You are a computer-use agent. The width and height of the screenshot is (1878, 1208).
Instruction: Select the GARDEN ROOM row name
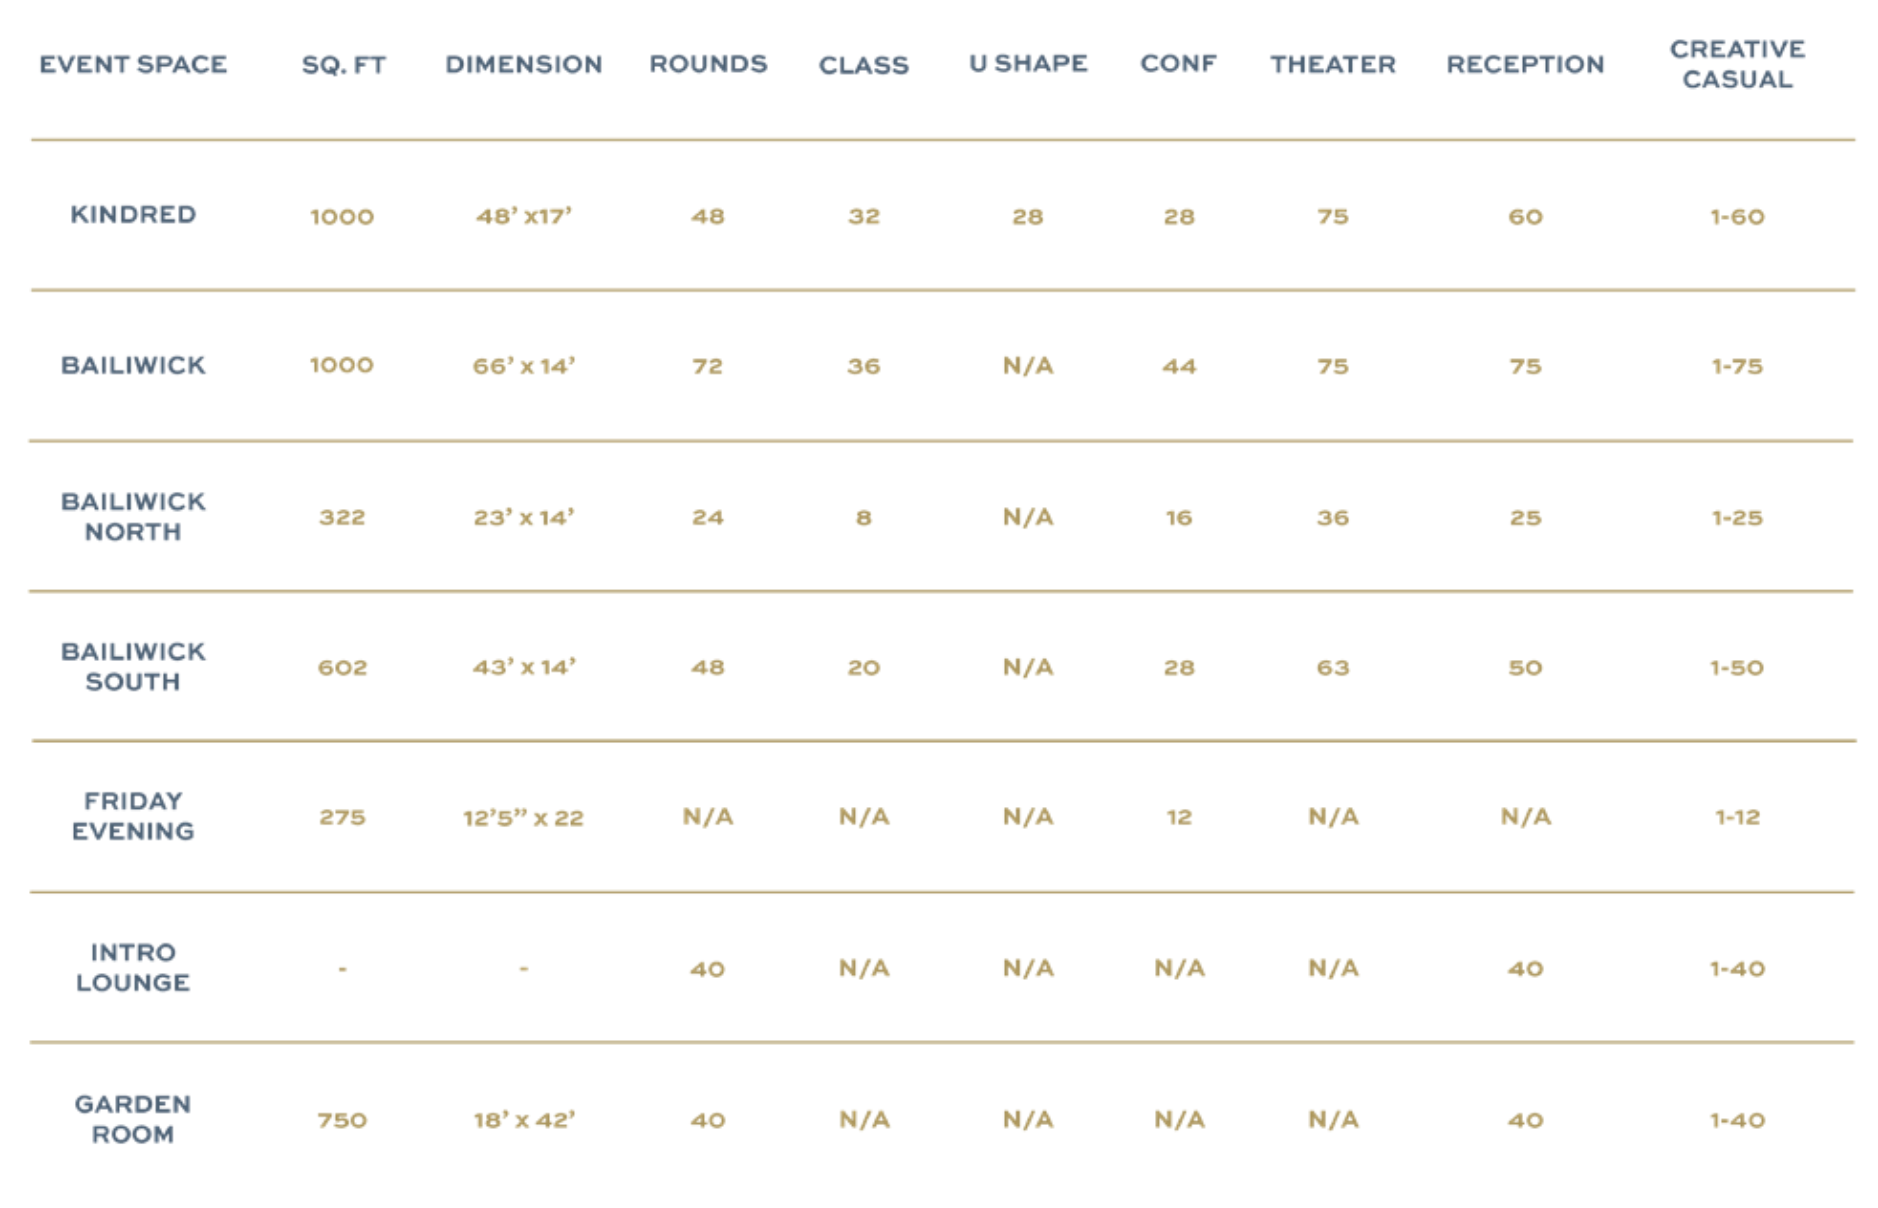[133, 1119]
